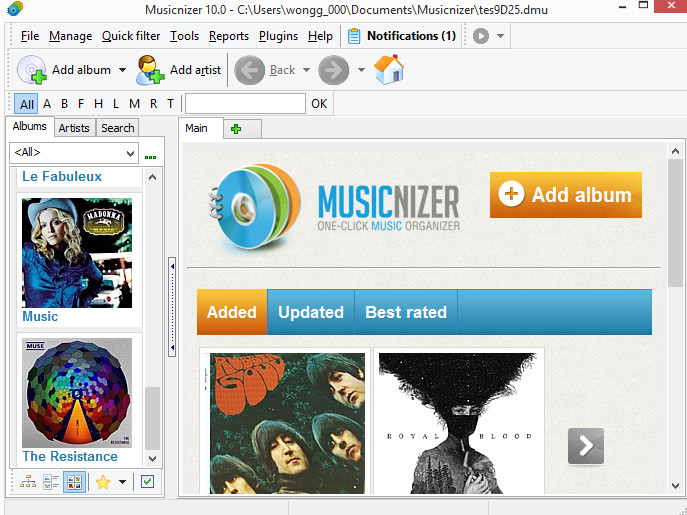The width and height of the screenshot is (687, 515).
Task: Open the Tools menu
Action: click(184, 36)
